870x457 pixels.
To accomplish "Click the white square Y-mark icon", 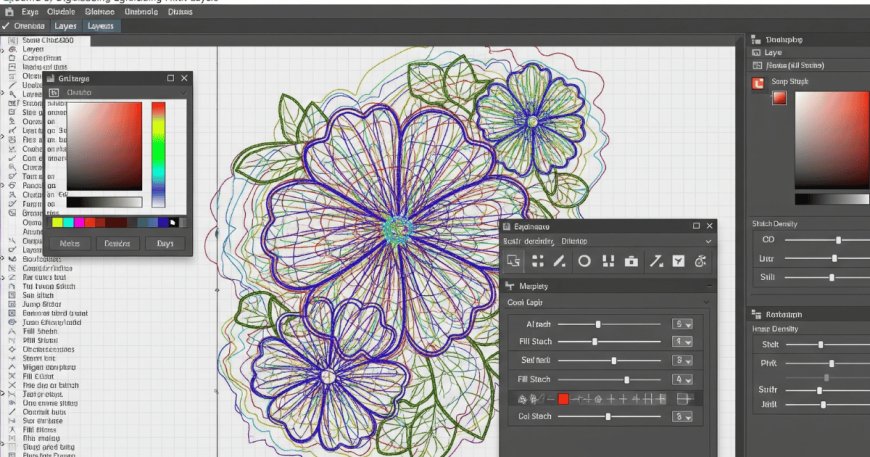I will click(678, 261).
